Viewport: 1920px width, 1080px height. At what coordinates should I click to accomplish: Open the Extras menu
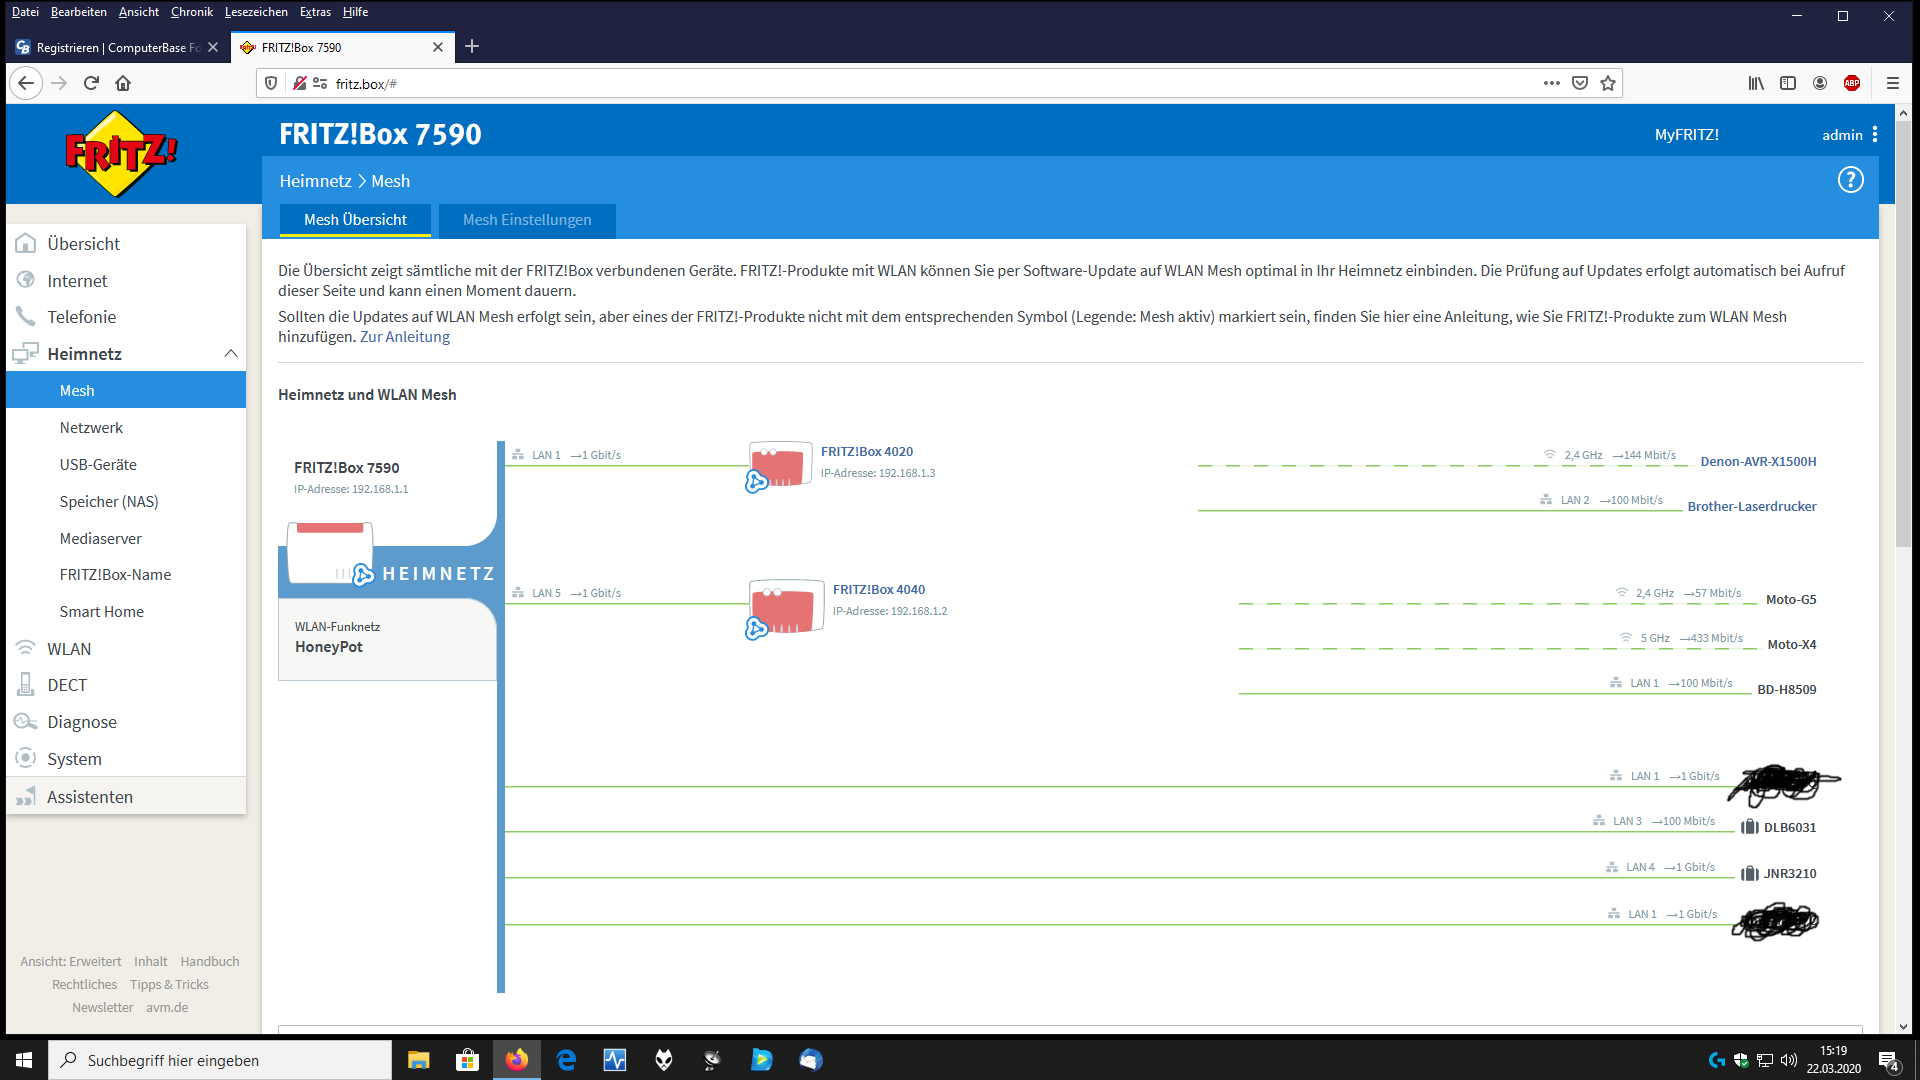(315, 12)
